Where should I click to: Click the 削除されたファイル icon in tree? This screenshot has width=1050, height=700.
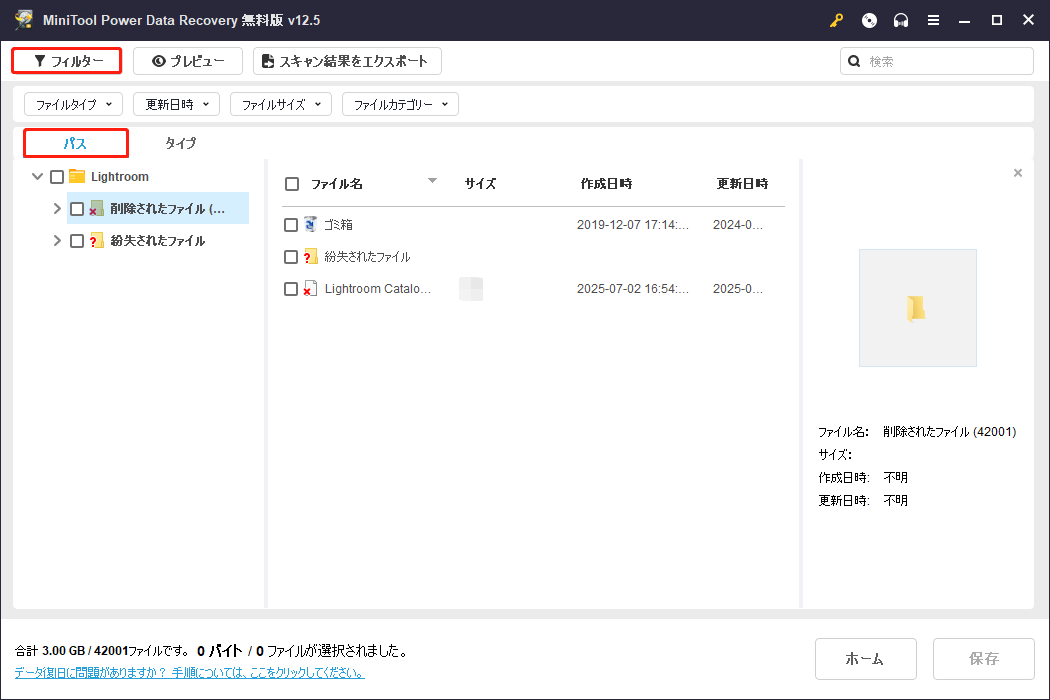tap(96, 209)
